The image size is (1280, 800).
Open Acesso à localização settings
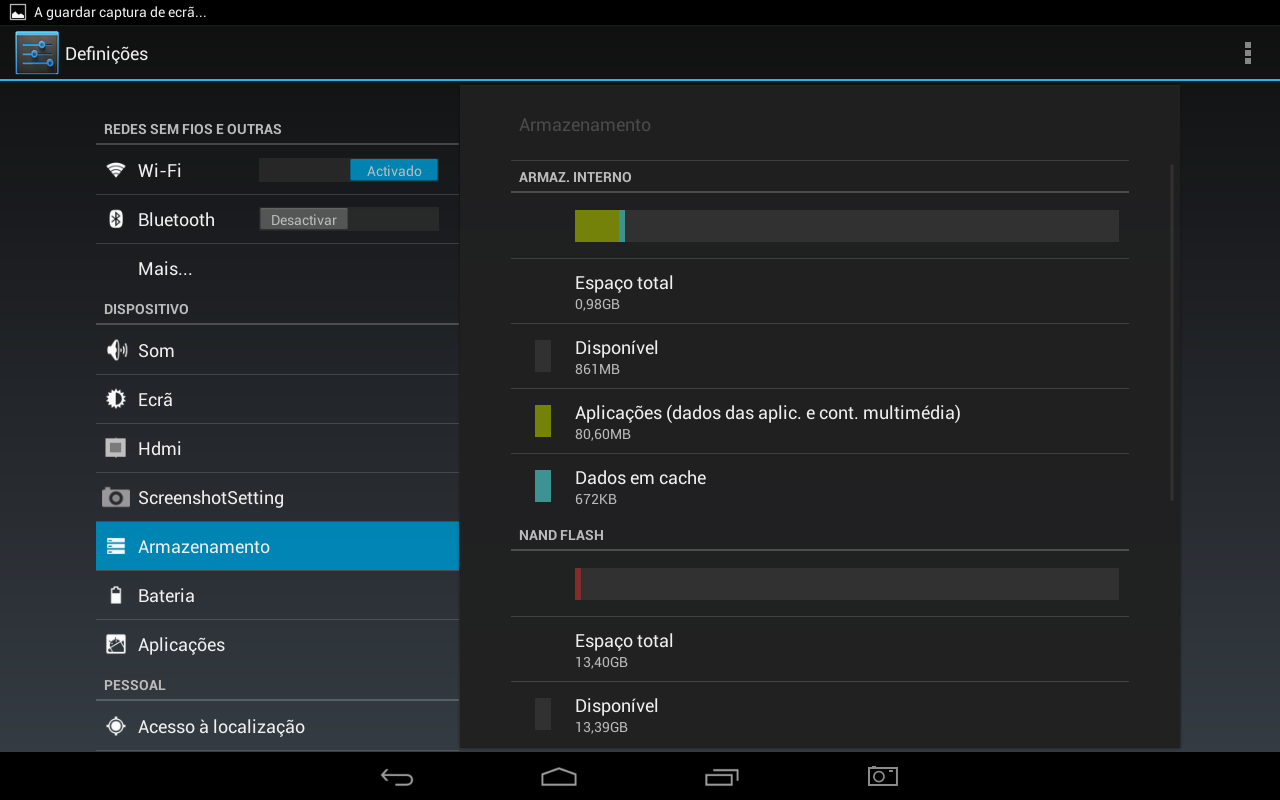click(x=277, y=726)
